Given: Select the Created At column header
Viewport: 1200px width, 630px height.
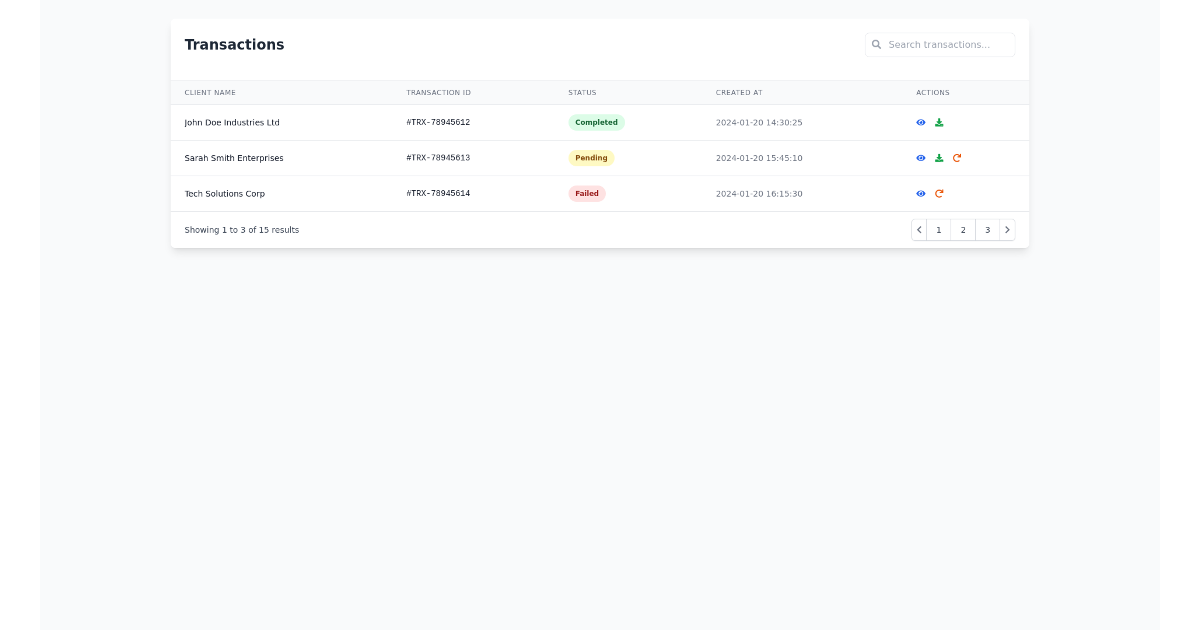Looking at the screenshot, I should coord(739,92).
